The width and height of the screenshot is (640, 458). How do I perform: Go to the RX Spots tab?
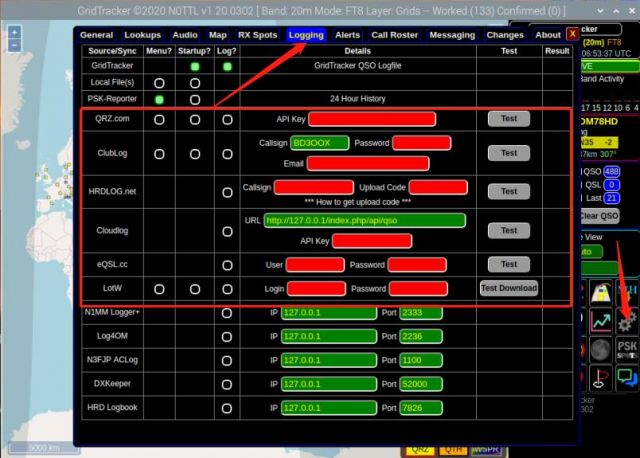click(257, 35)
